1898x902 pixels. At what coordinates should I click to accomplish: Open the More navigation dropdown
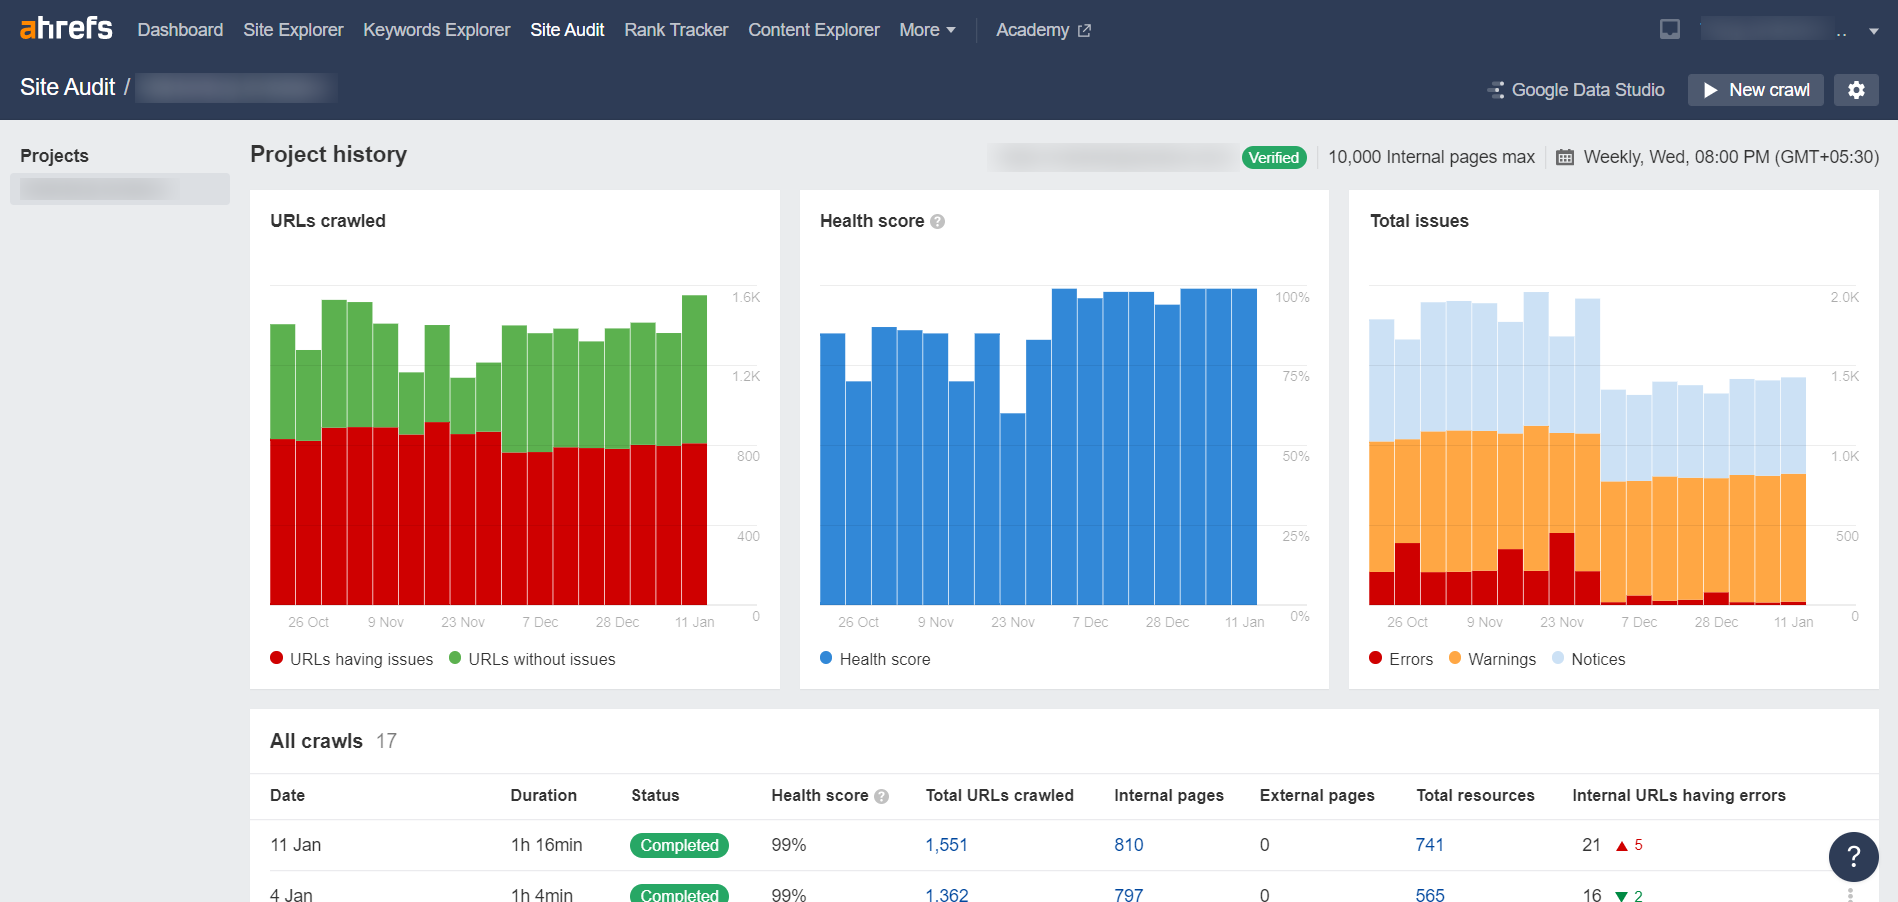click(x=926, y=29)
